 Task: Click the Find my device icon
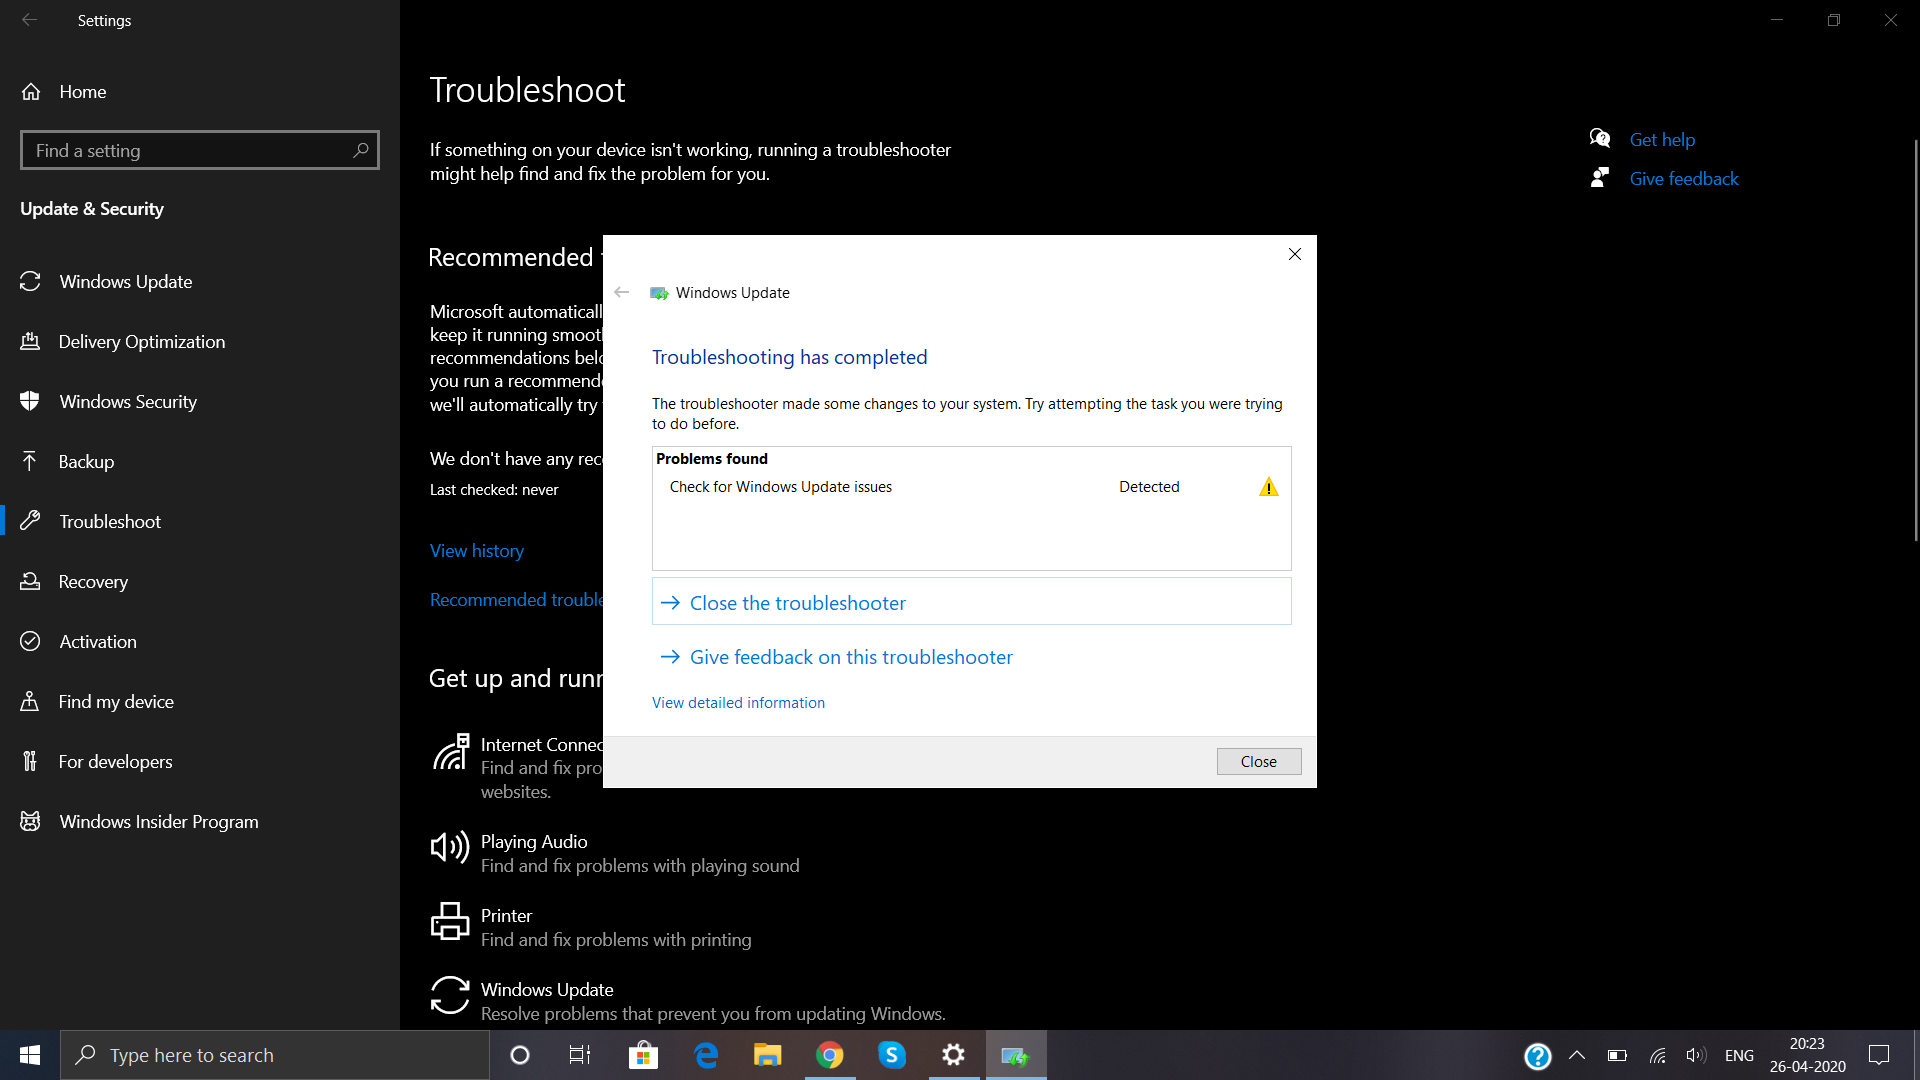(x=30, y=701)
